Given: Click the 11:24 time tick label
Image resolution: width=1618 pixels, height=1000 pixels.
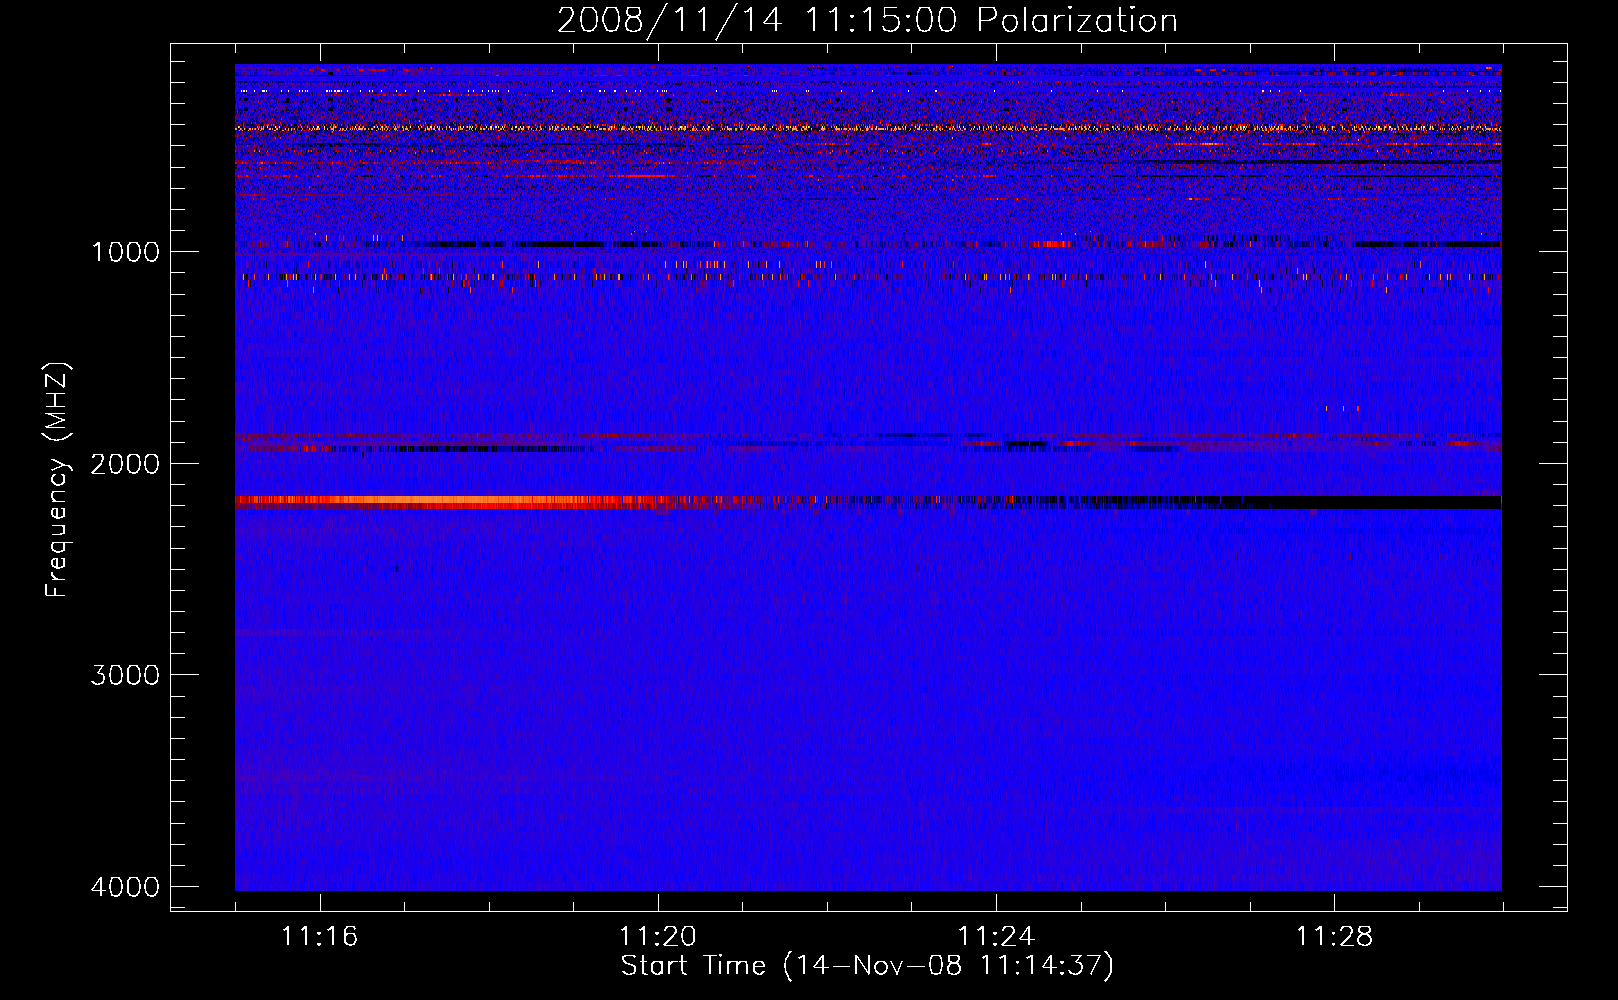Looking at the screenshot, I should tap(996, 936).
